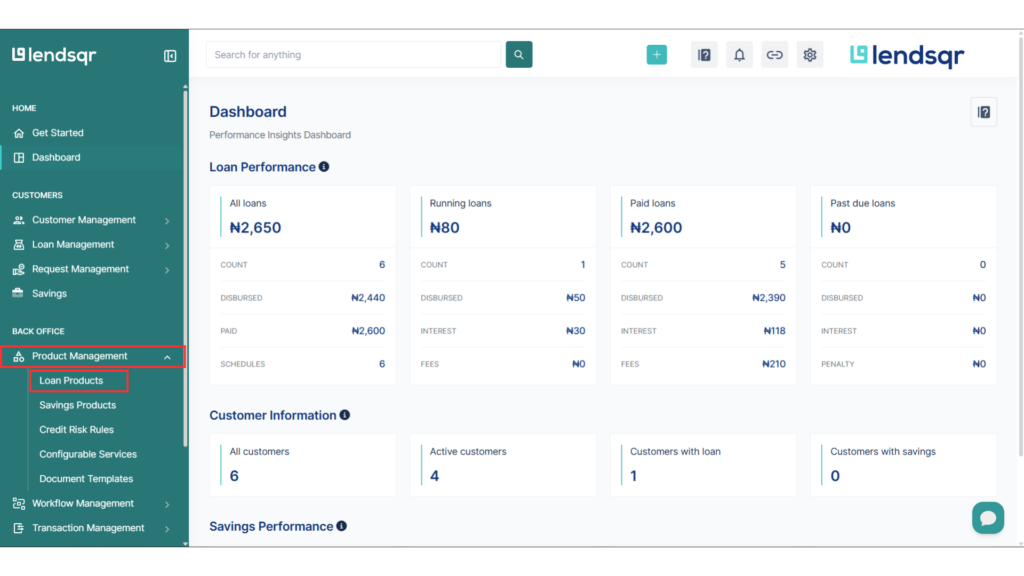Click the Request Management icon
The image size is (1024, 576).
pyautogui.click(x=21, y=268)
